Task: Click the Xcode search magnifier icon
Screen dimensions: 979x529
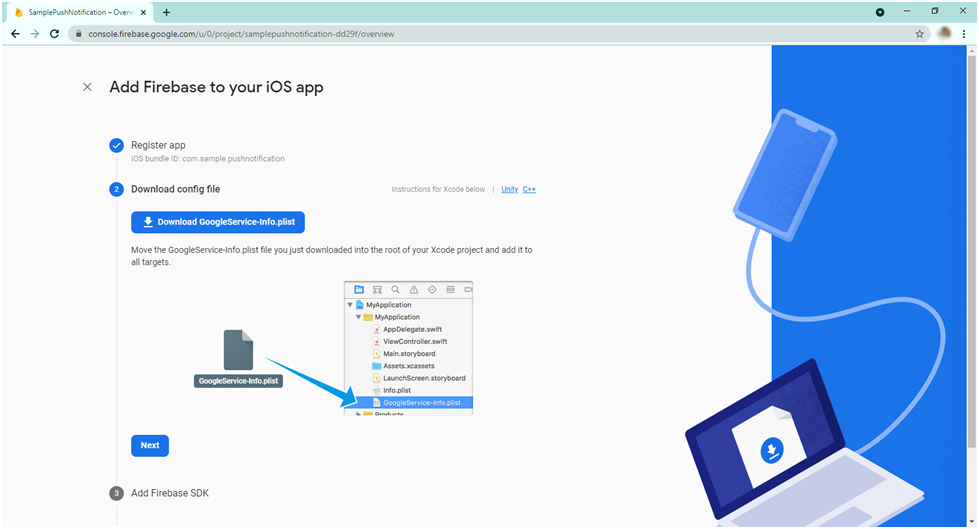Action: pos(395,290)
